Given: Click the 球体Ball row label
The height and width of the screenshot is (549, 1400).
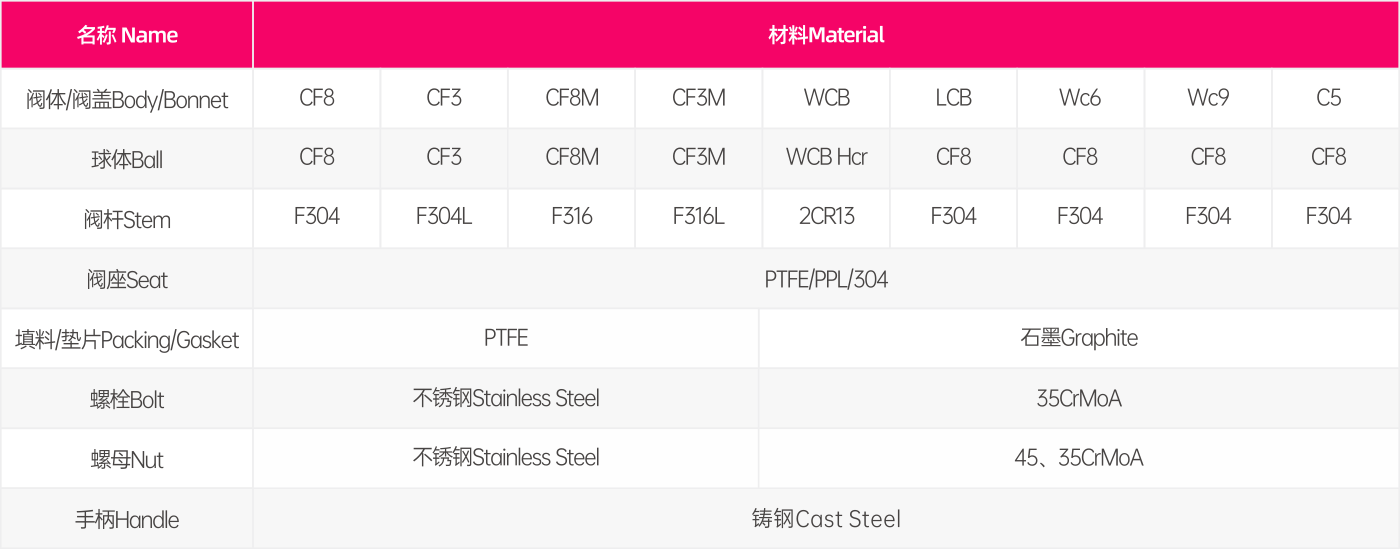Looking at the screenshot, I should (x=127, y=159).
